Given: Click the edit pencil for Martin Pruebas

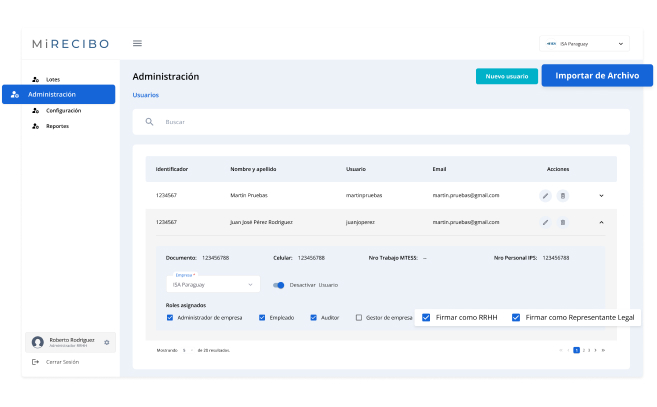Looking at the screenshot, I should point(545,195).
